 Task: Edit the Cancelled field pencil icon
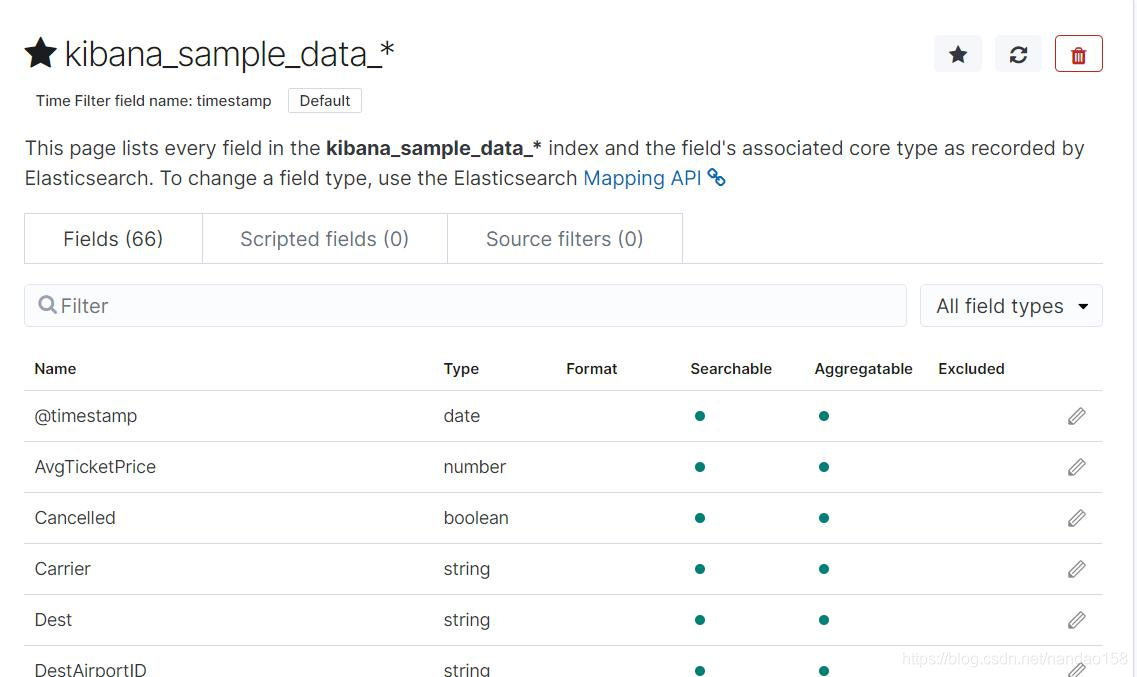pos(1077,518)
